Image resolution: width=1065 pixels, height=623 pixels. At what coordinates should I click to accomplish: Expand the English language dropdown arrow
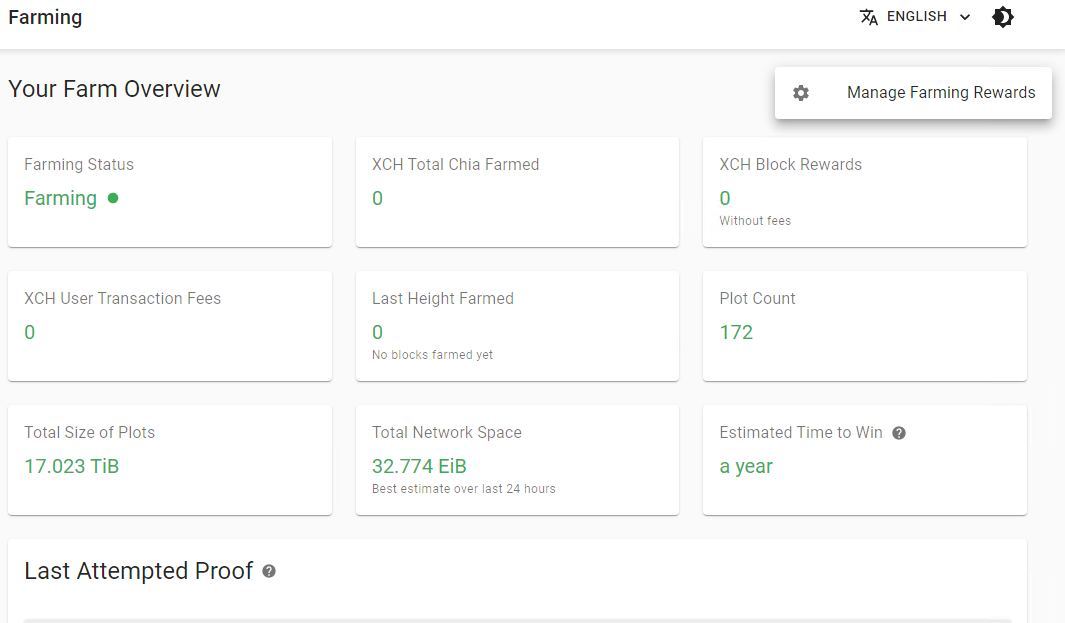point(964,17)
